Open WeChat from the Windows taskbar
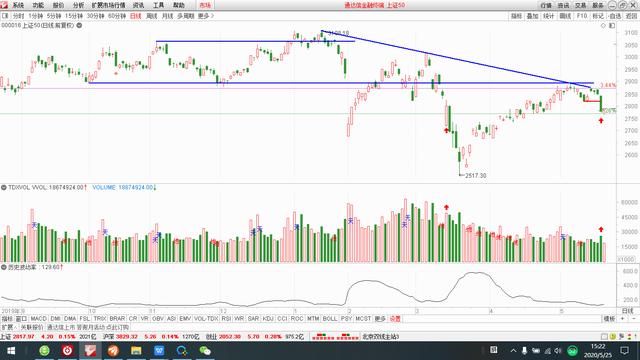This screenshot has width=640, height=360. click(205, 351)
